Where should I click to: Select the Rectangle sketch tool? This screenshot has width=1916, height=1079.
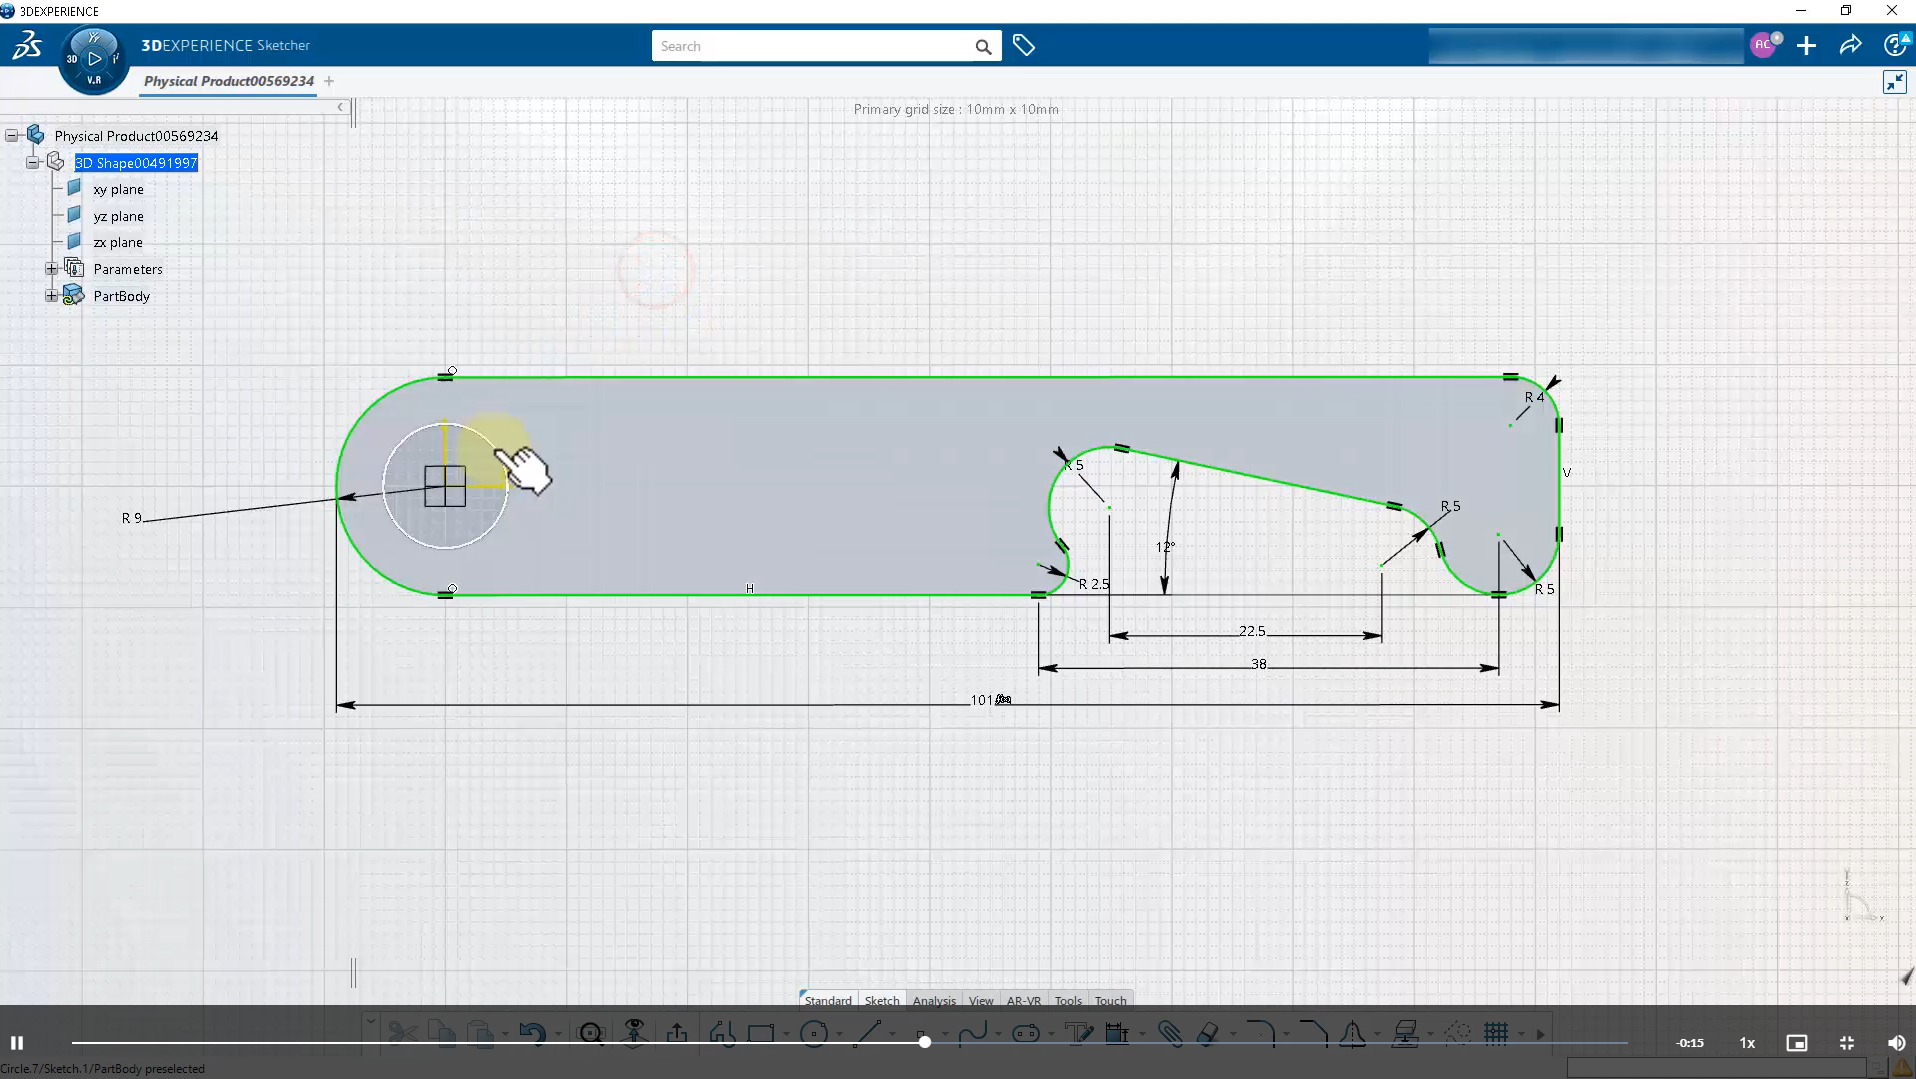[761, 1033]
